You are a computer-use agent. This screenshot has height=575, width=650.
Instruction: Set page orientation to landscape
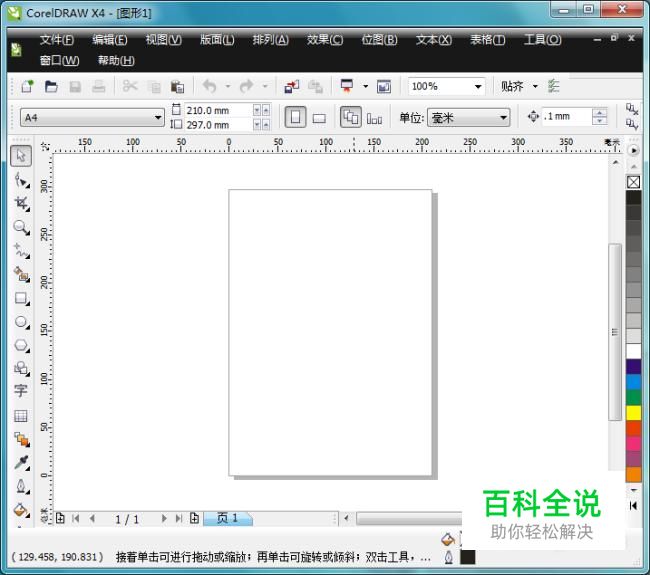(319, 117)
